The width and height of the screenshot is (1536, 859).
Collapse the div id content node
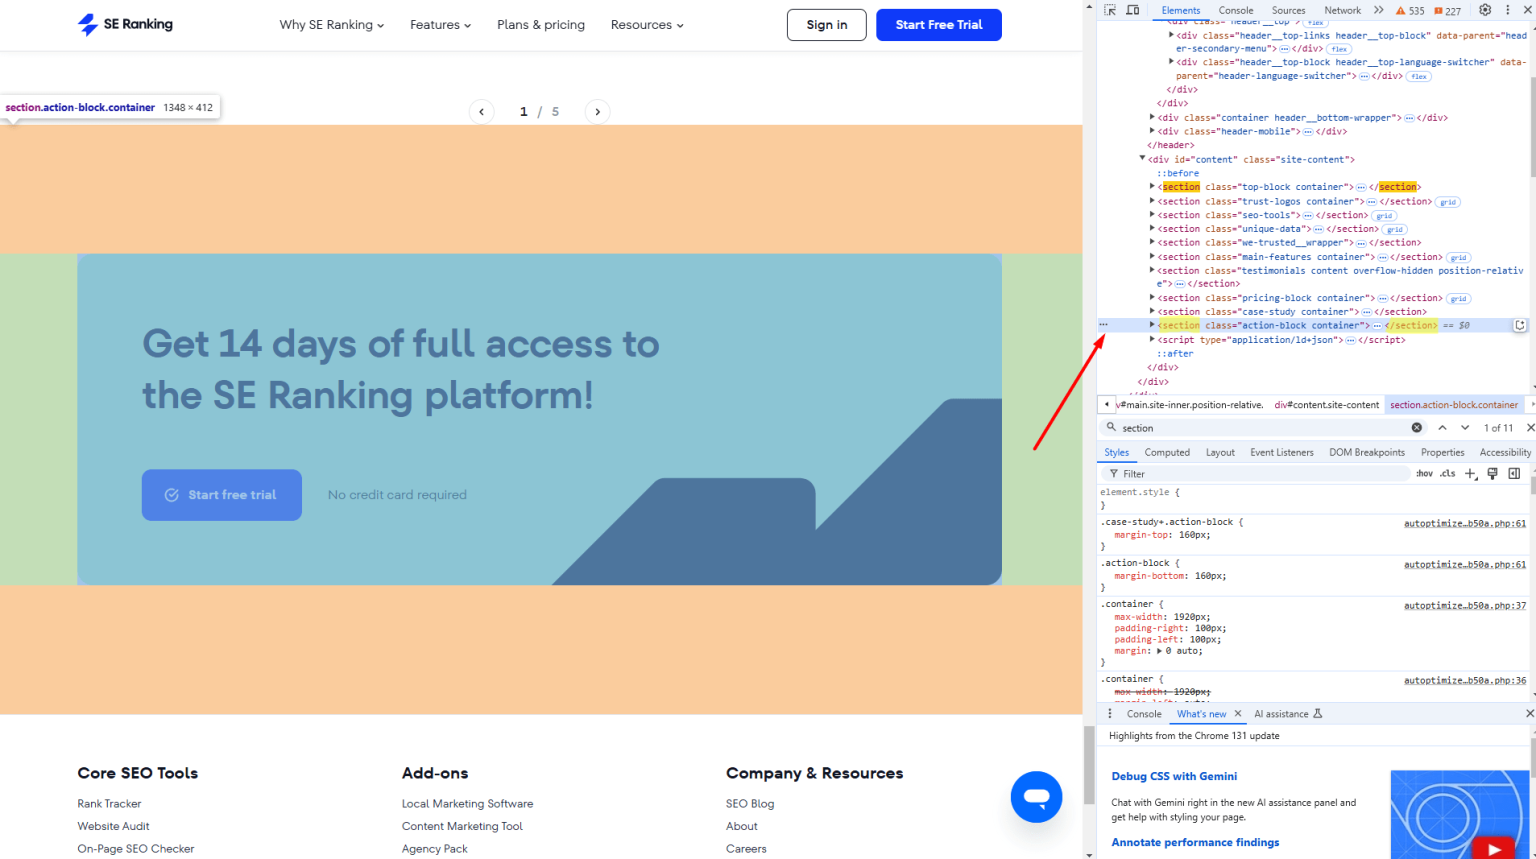click(1142, 158)
